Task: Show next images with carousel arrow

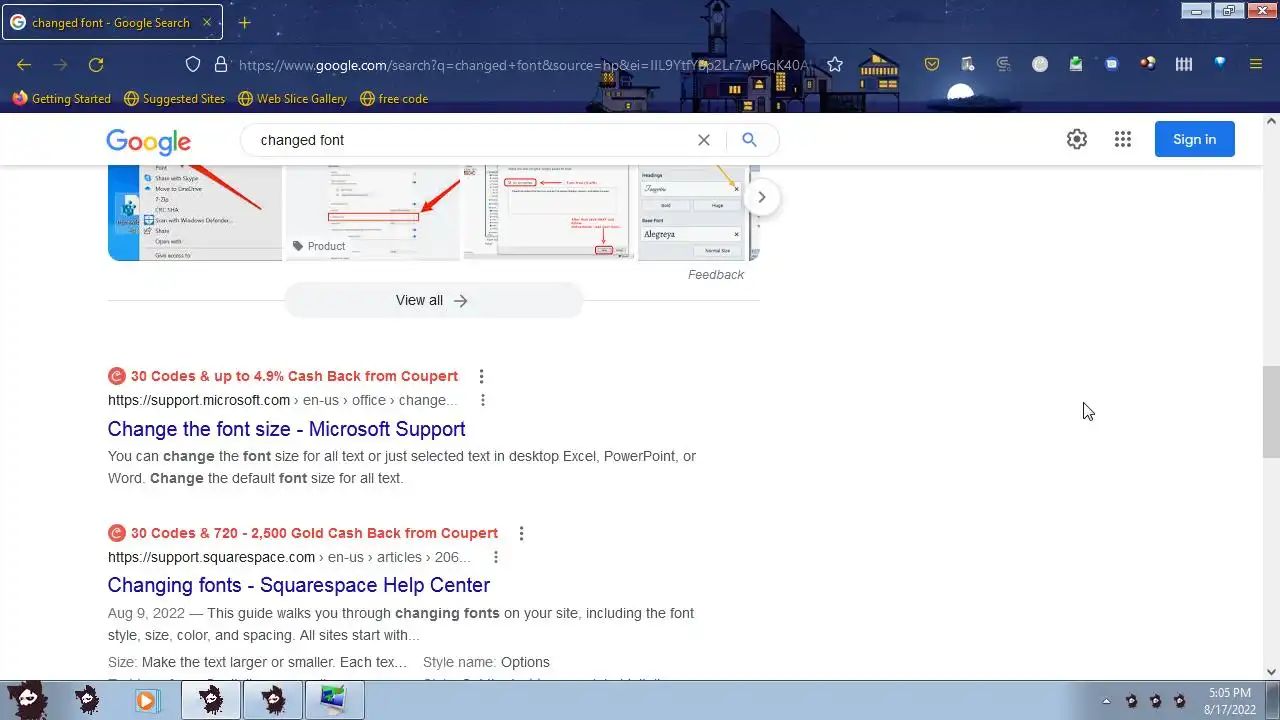Action: (x=761, y=197)
